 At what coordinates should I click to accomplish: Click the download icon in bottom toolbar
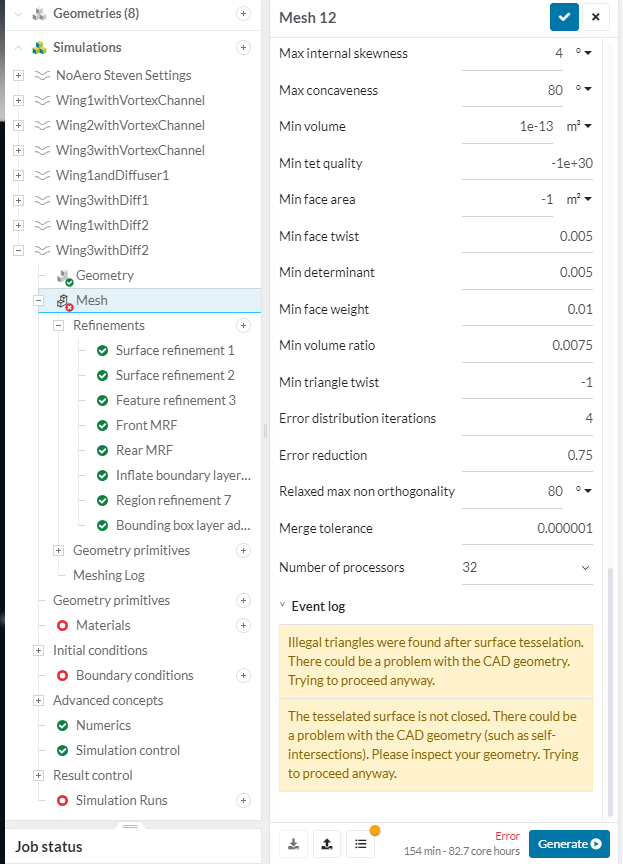click(293, 844)
